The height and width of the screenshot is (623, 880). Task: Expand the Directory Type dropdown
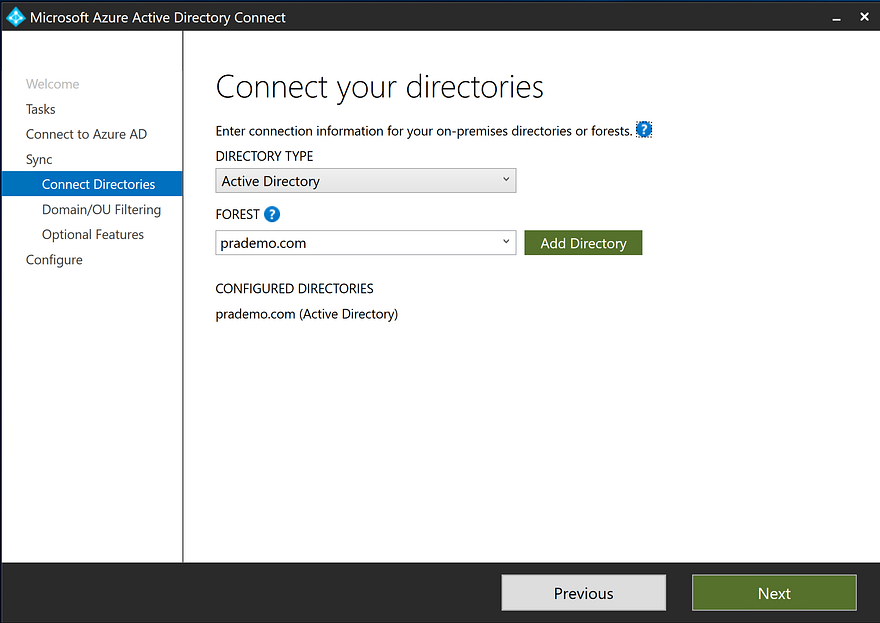(507, 181)
